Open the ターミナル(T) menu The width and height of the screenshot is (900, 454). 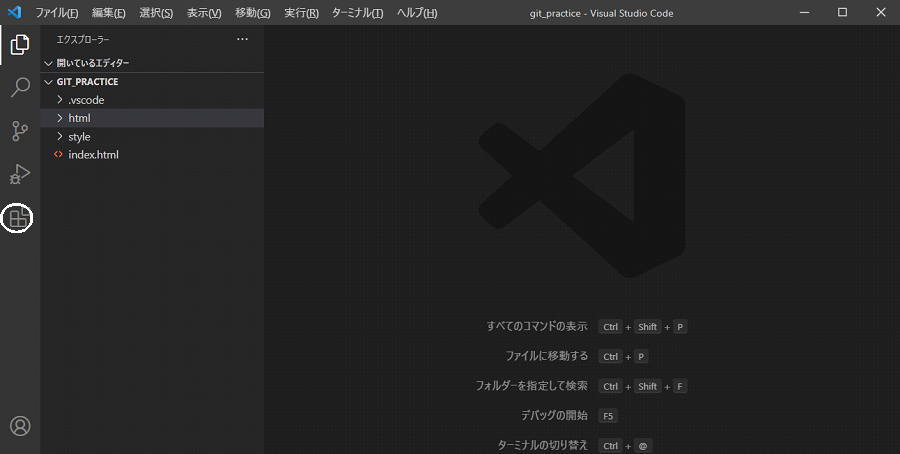[x=357, y=13]
